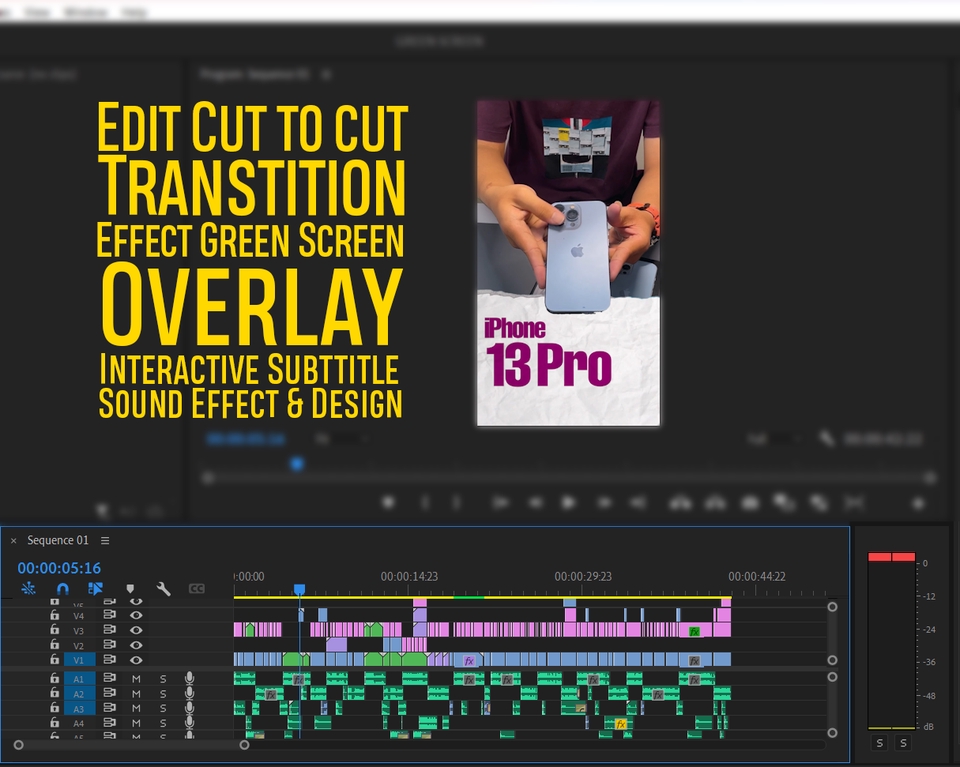Click the left Solo button under audio meters
This screenshot has height=767, width=960.
pyautogui.click(x=880, y=743)
